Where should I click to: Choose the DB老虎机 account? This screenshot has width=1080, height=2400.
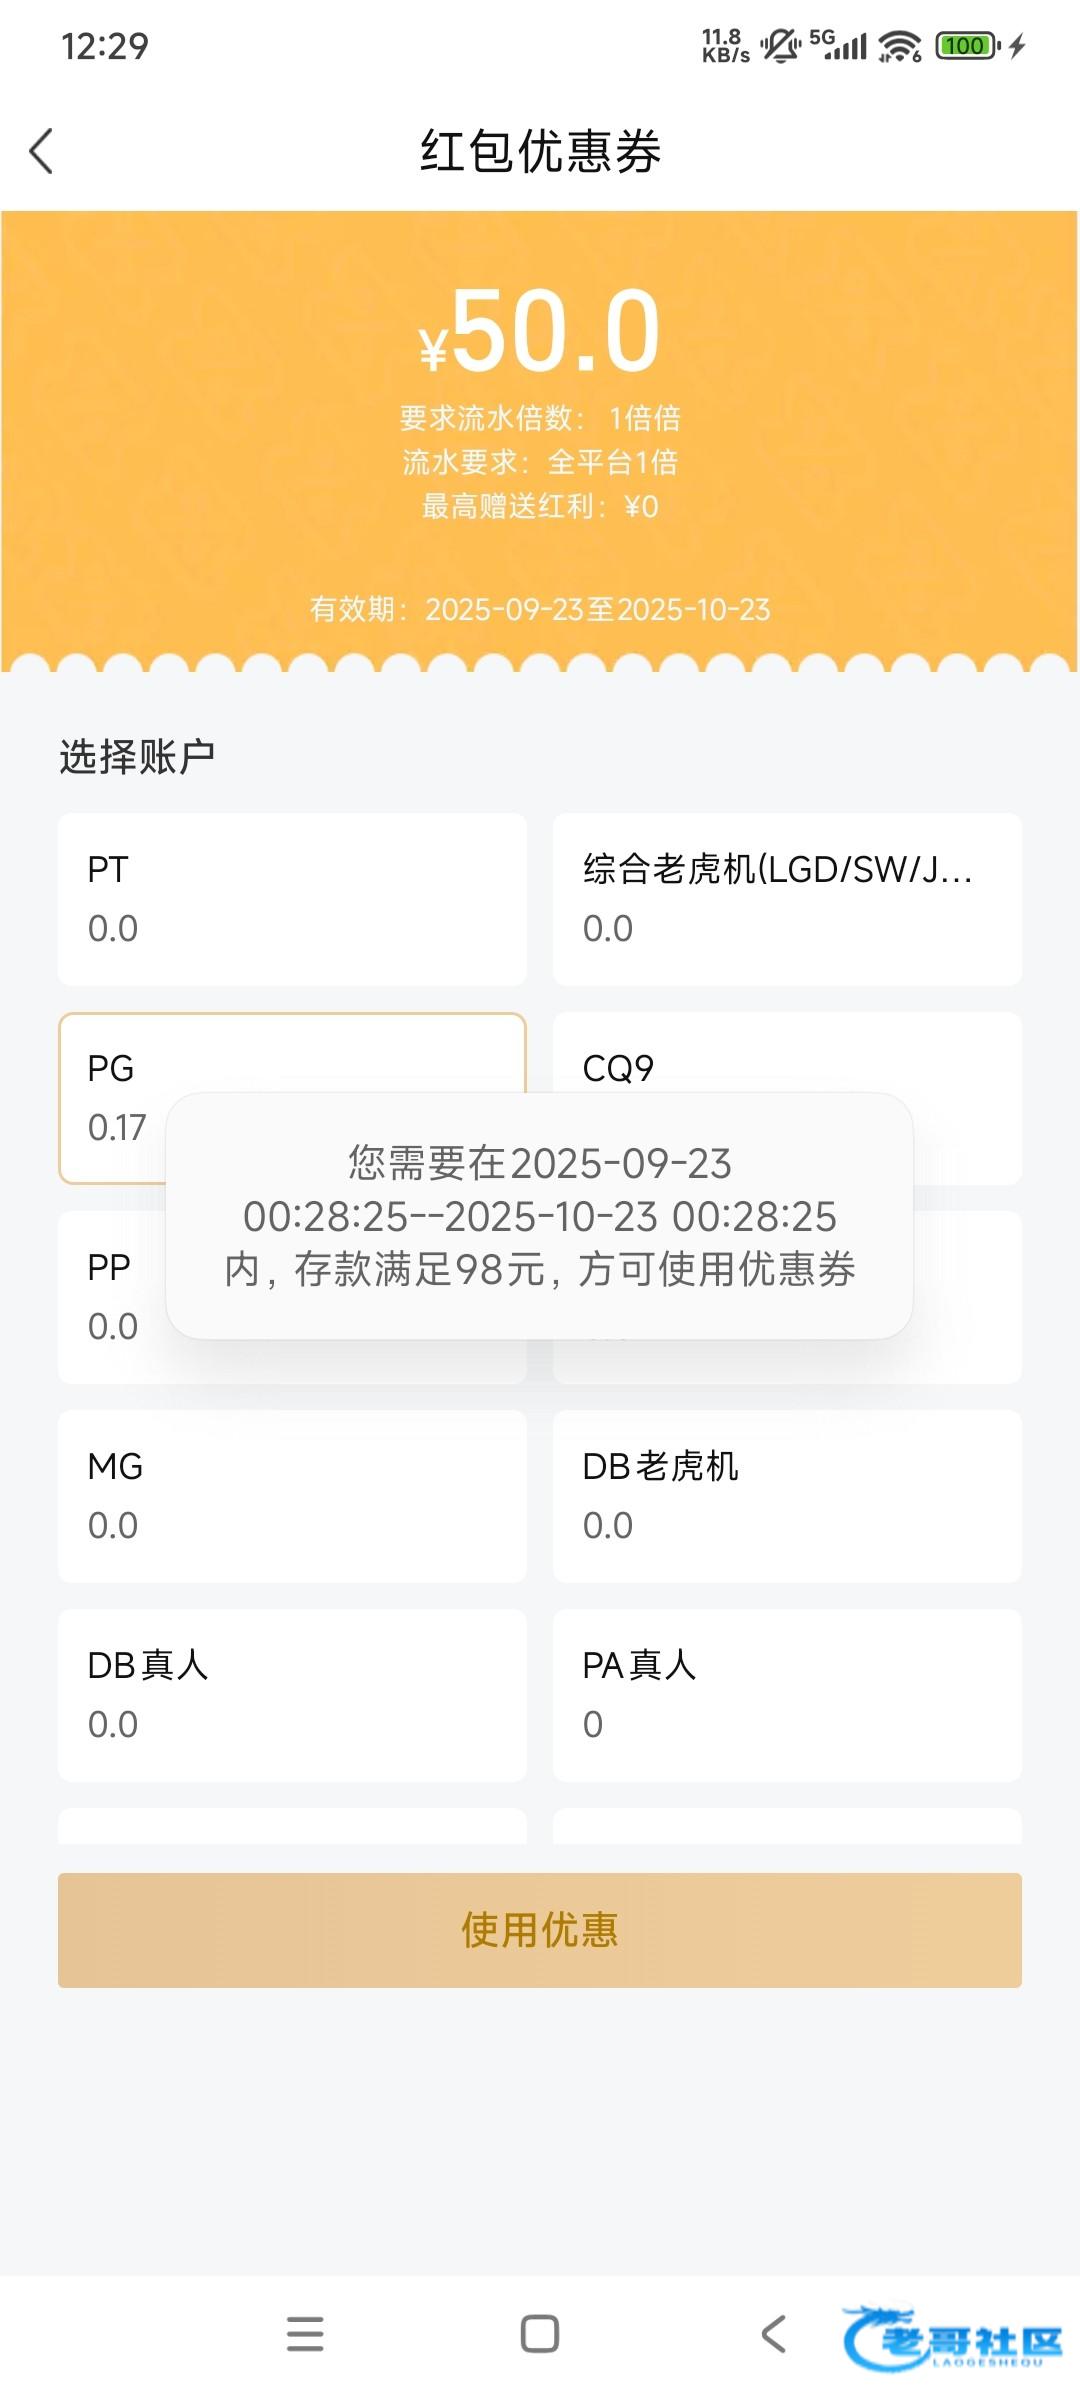pyautogui.click(x=787, y=1496)
